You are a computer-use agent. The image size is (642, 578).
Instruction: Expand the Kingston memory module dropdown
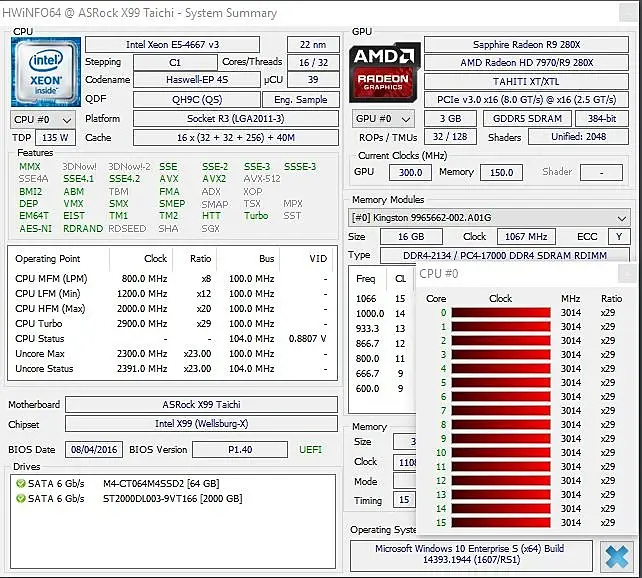(x=489, y=218)
